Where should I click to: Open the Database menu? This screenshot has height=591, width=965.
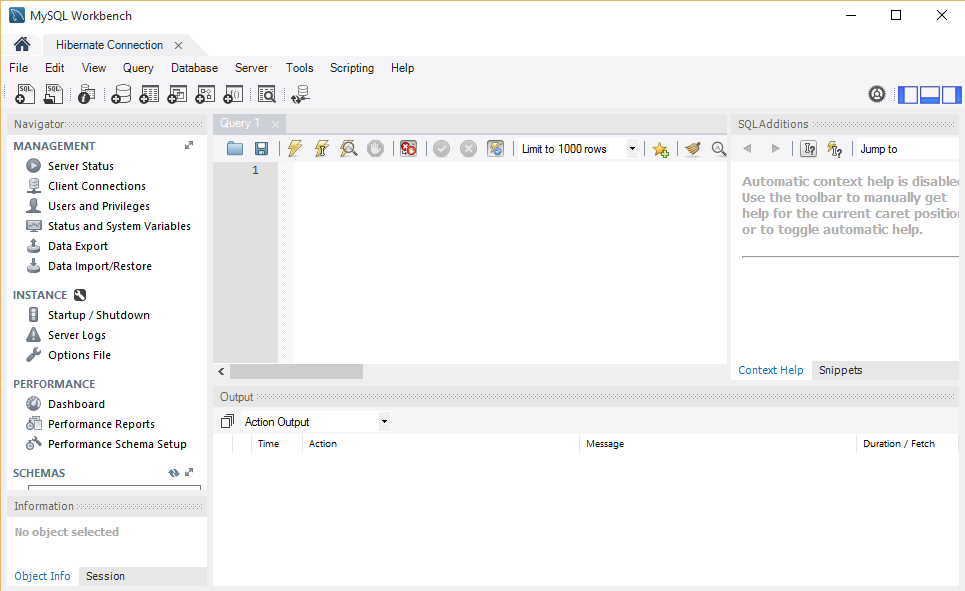193,67
